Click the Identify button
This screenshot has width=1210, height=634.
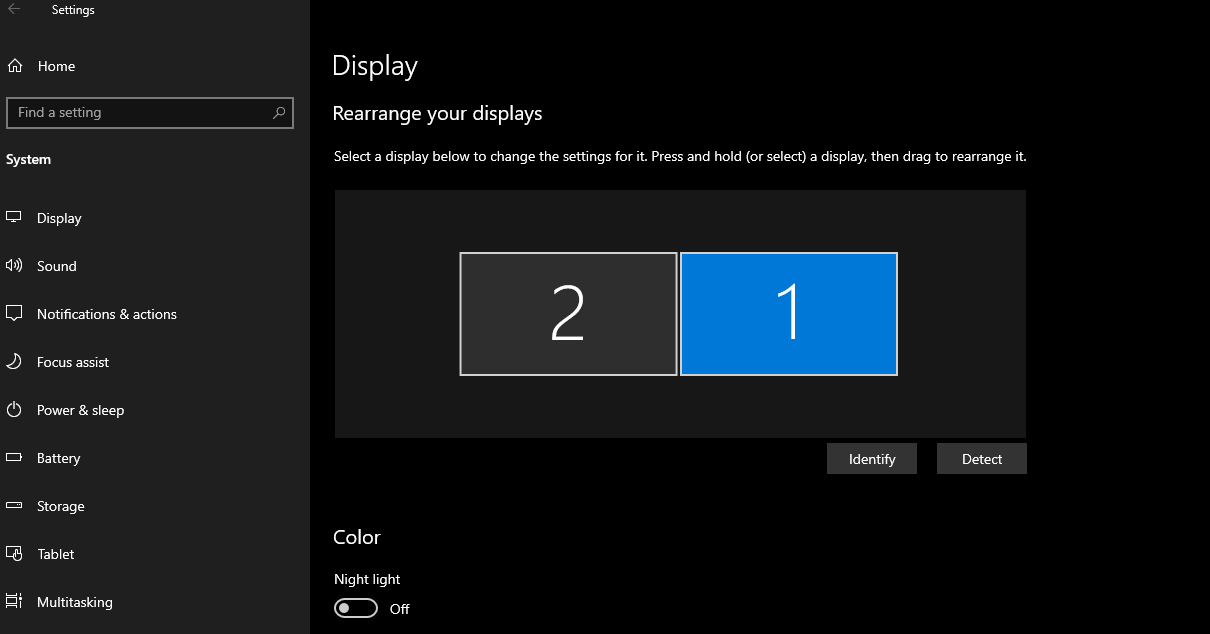pos(872,459)
